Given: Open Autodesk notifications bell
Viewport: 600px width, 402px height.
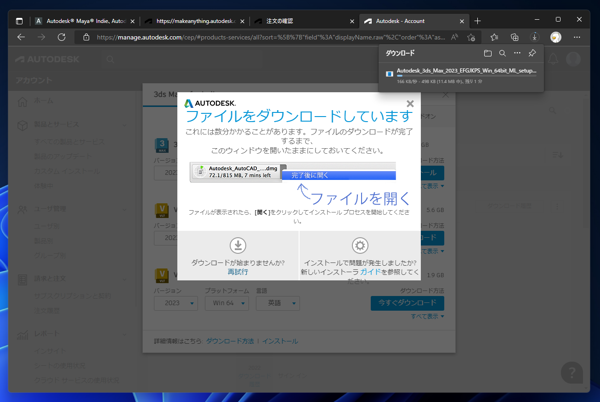Looking at the screenshot, I should pyautogui.click(x=553, y=59).
